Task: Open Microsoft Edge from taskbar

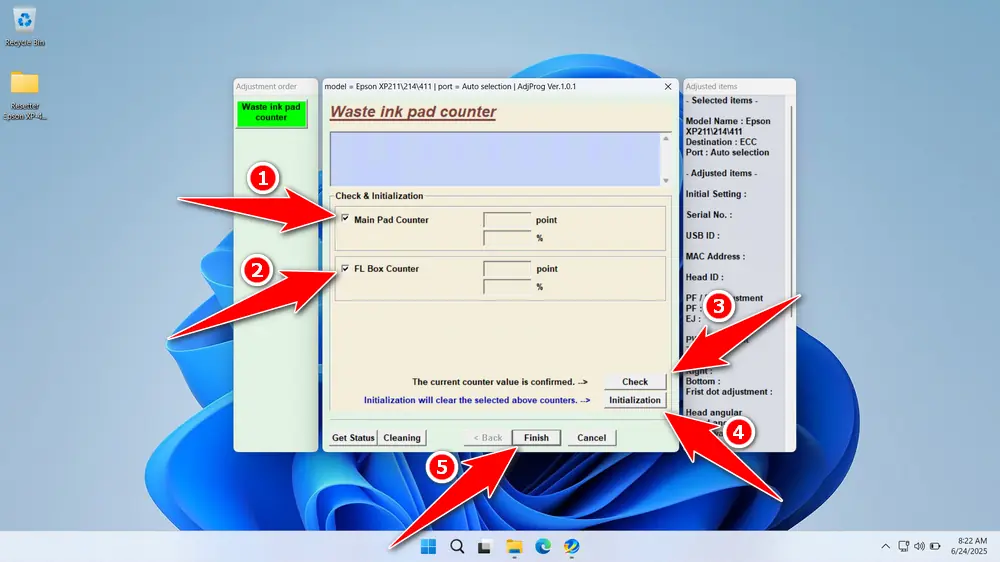Action: 543,547
